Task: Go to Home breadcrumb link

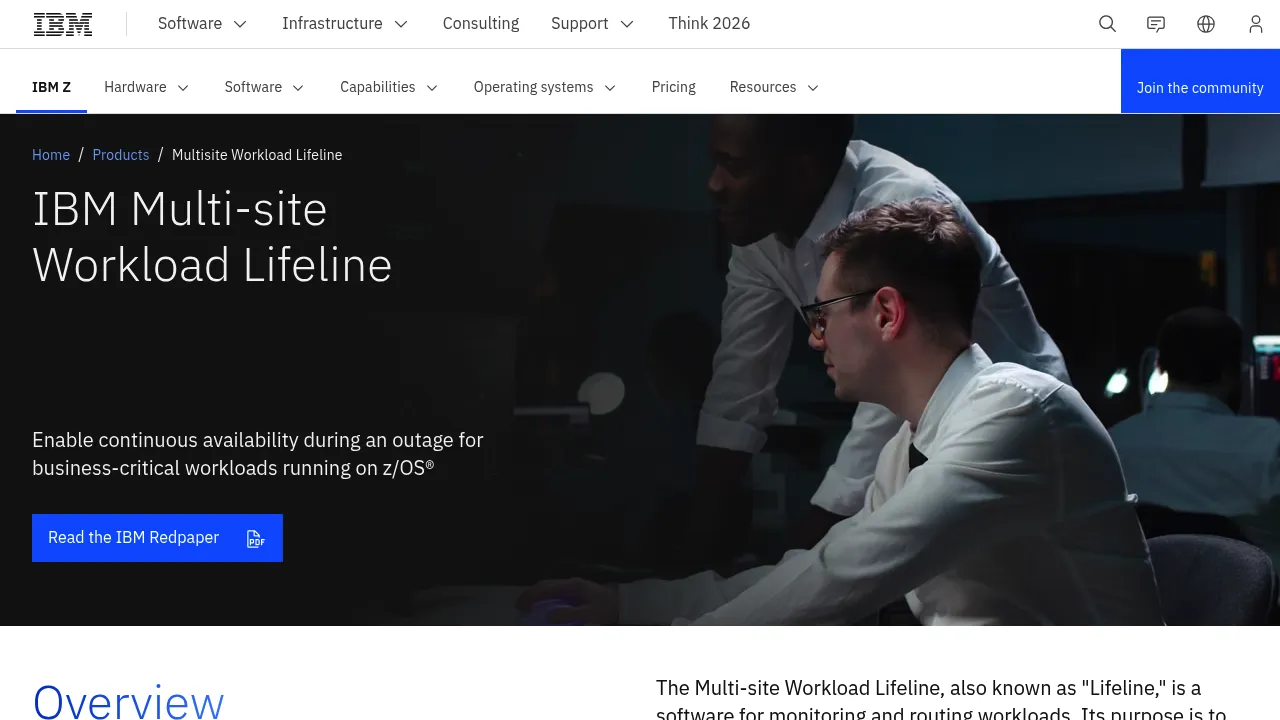Action: [x=51, y=155]
